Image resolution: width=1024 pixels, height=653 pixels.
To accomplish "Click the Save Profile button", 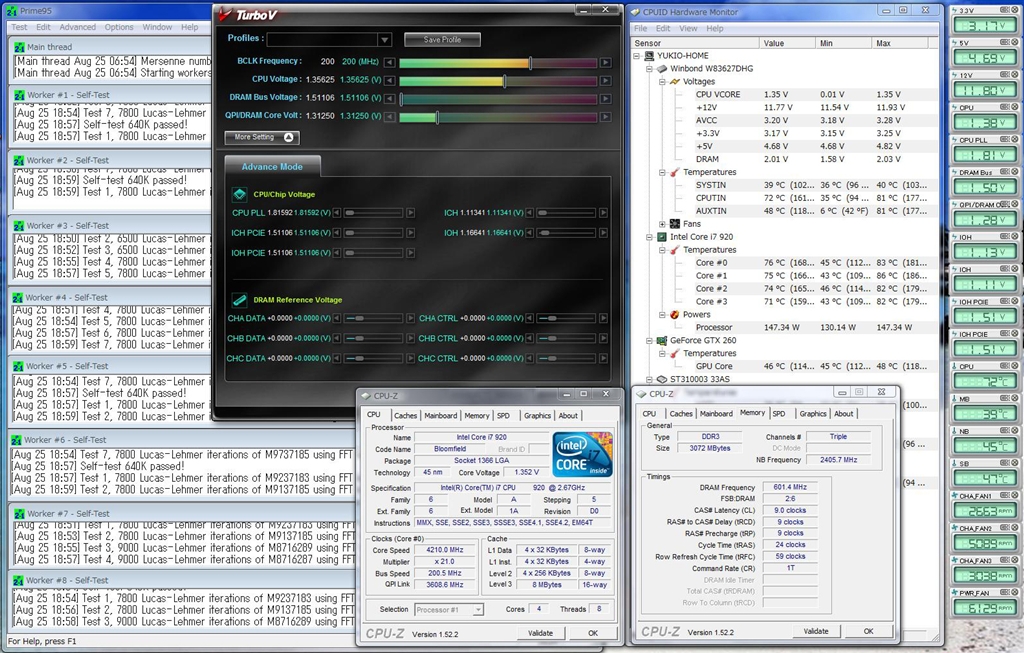I will [x=442, y=39].
